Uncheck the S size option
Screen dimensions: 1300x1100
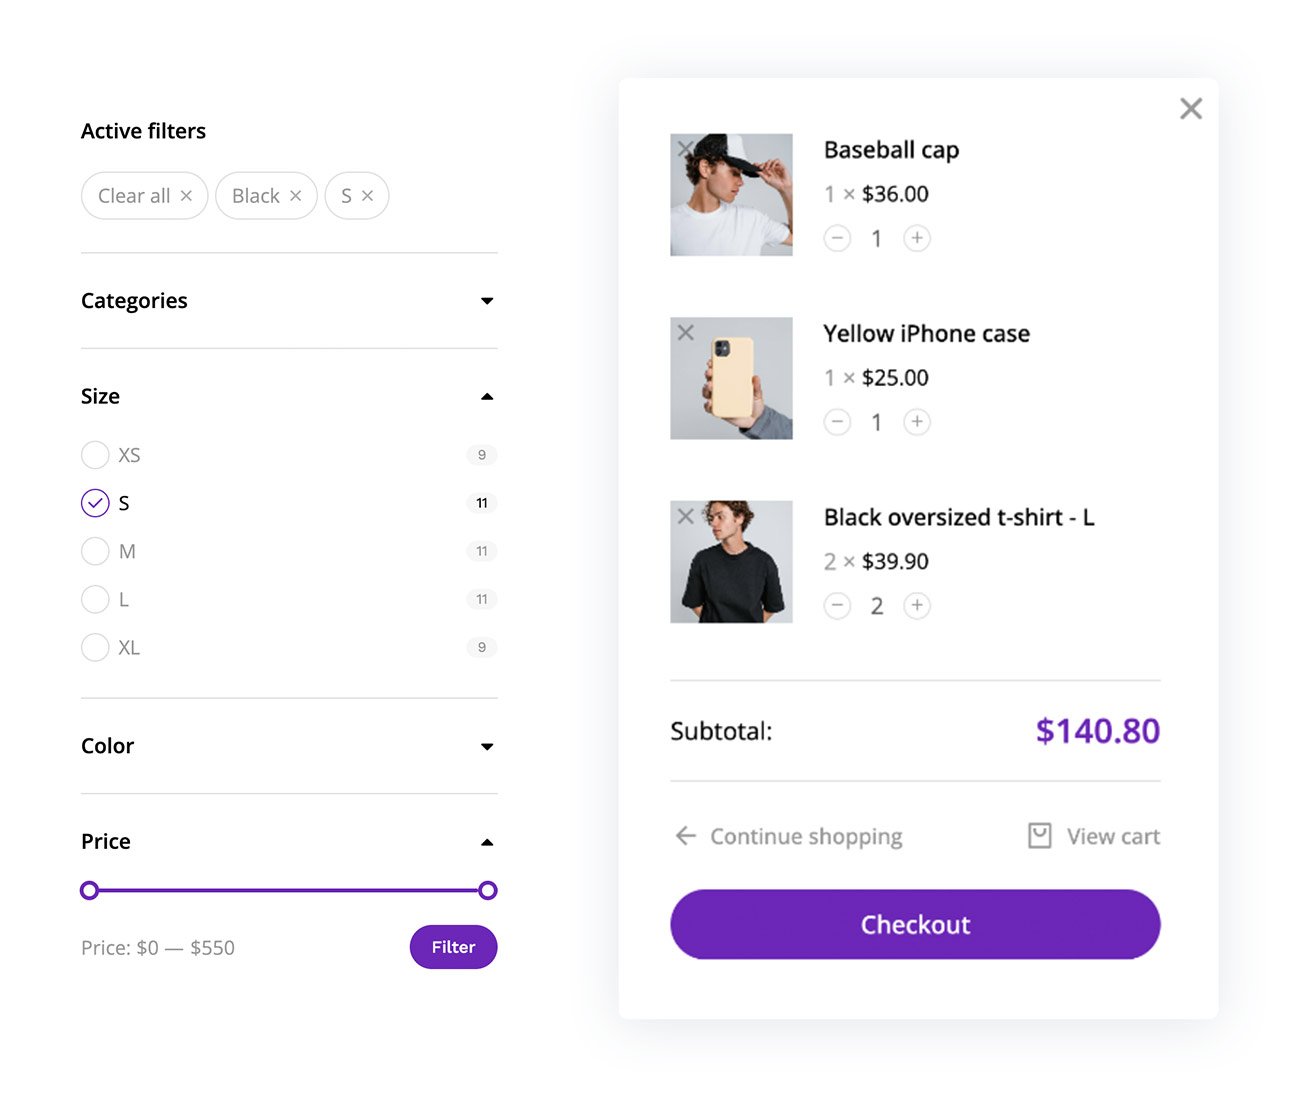[95, 503]
